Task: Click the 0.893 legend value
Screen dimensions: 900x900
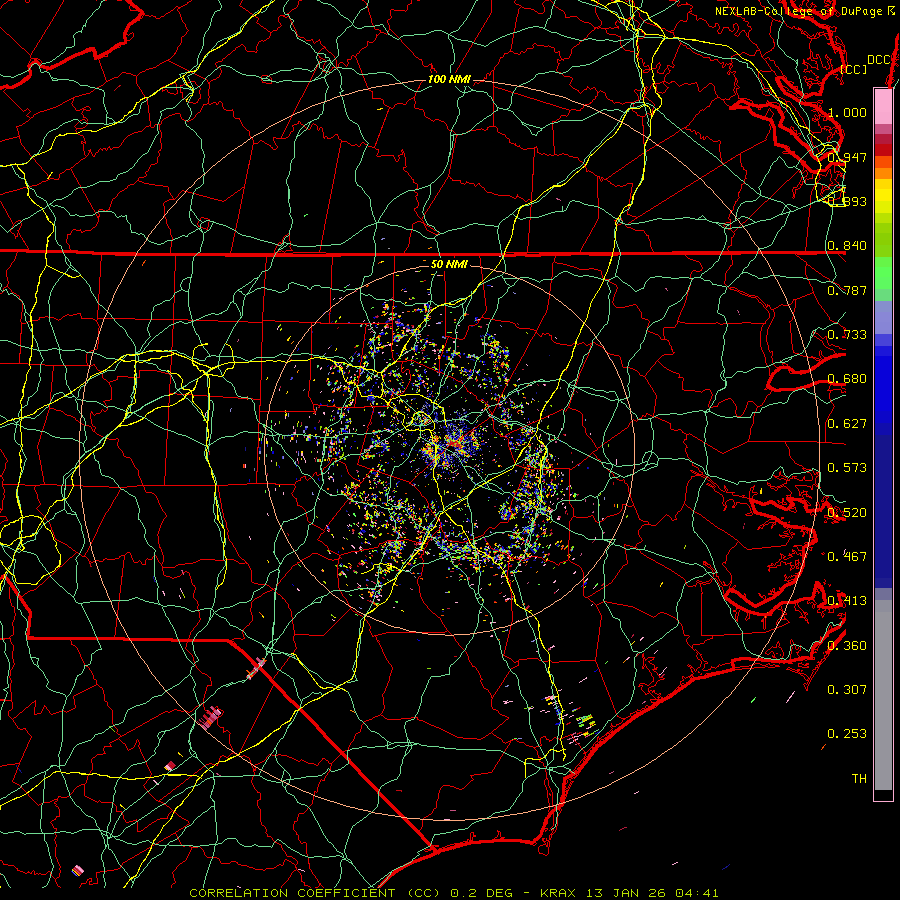Action: (x=847, y=201)
